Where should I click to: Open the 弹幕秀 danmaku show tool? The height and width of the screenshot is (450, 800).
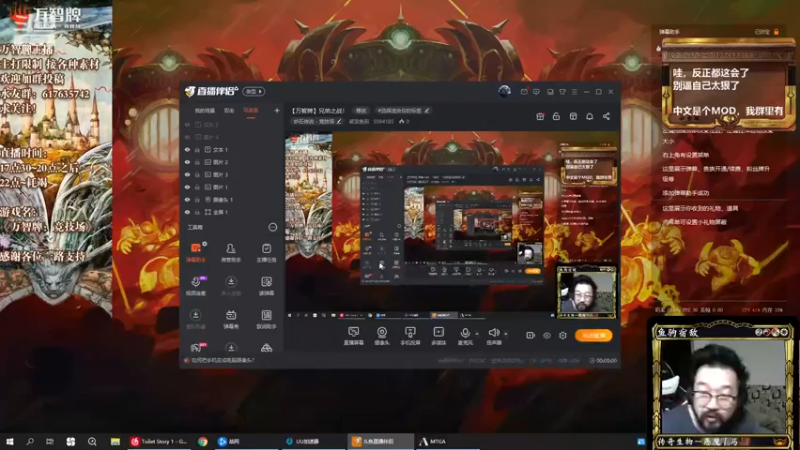point(231,318)
